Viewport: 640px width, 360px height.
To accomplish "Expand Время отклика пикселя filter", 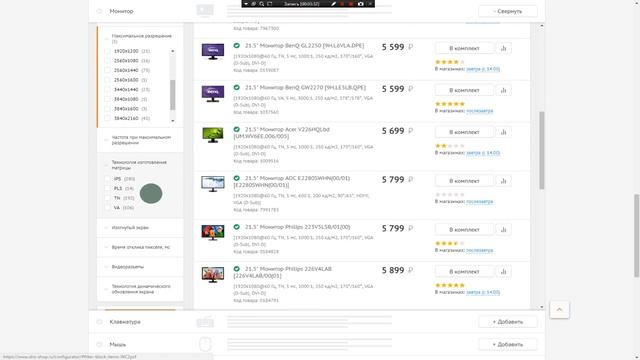I will (140, 247).
